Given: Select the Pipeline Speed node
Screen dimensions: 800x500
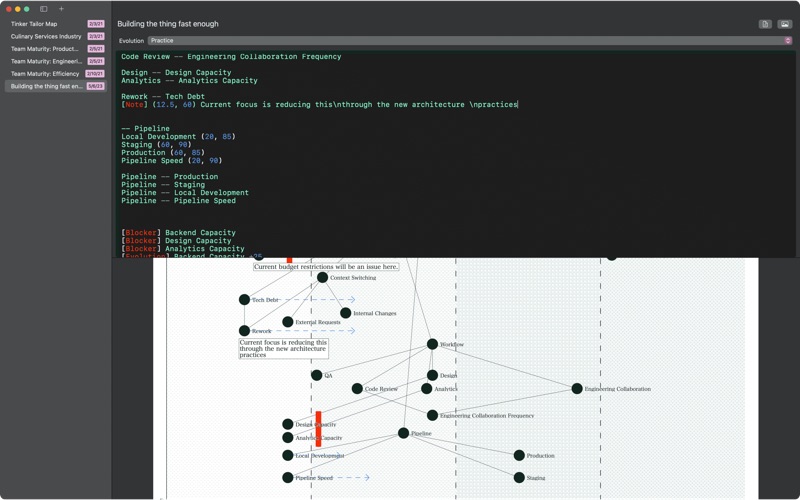Looking at the screenshot, I should [288, 478].
